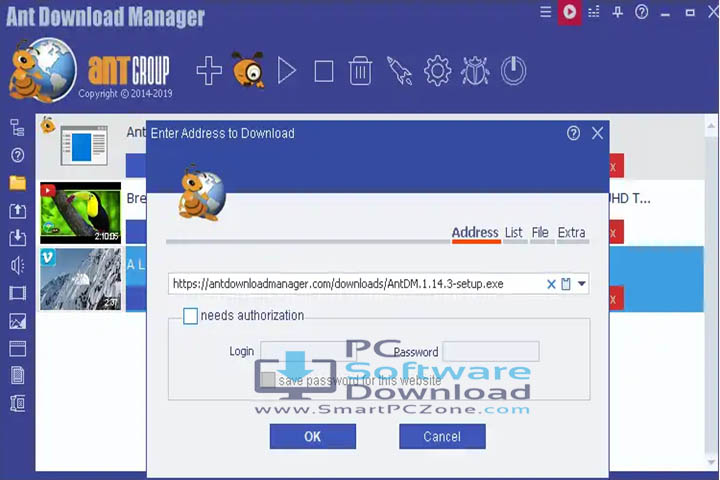Click the bug report icon
The width and height of the screenshot is (720, 480).
click(475, 71)
